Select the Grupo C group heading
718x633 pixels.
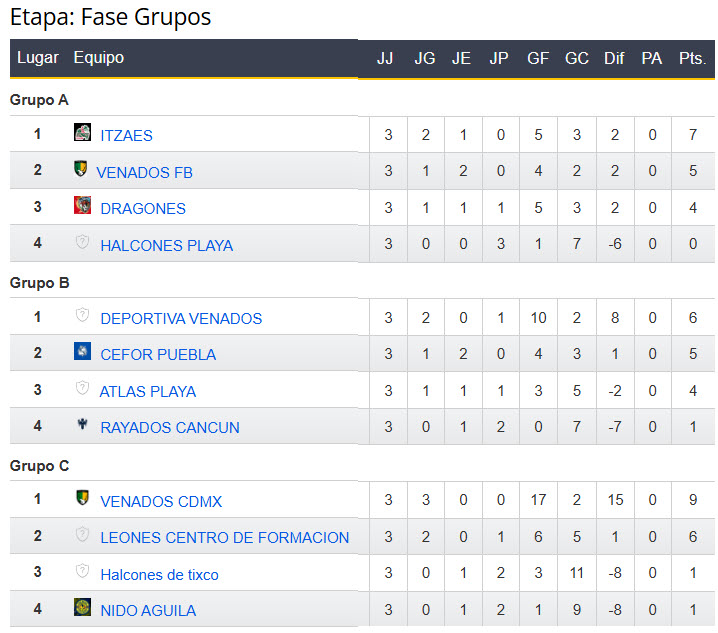40,466
